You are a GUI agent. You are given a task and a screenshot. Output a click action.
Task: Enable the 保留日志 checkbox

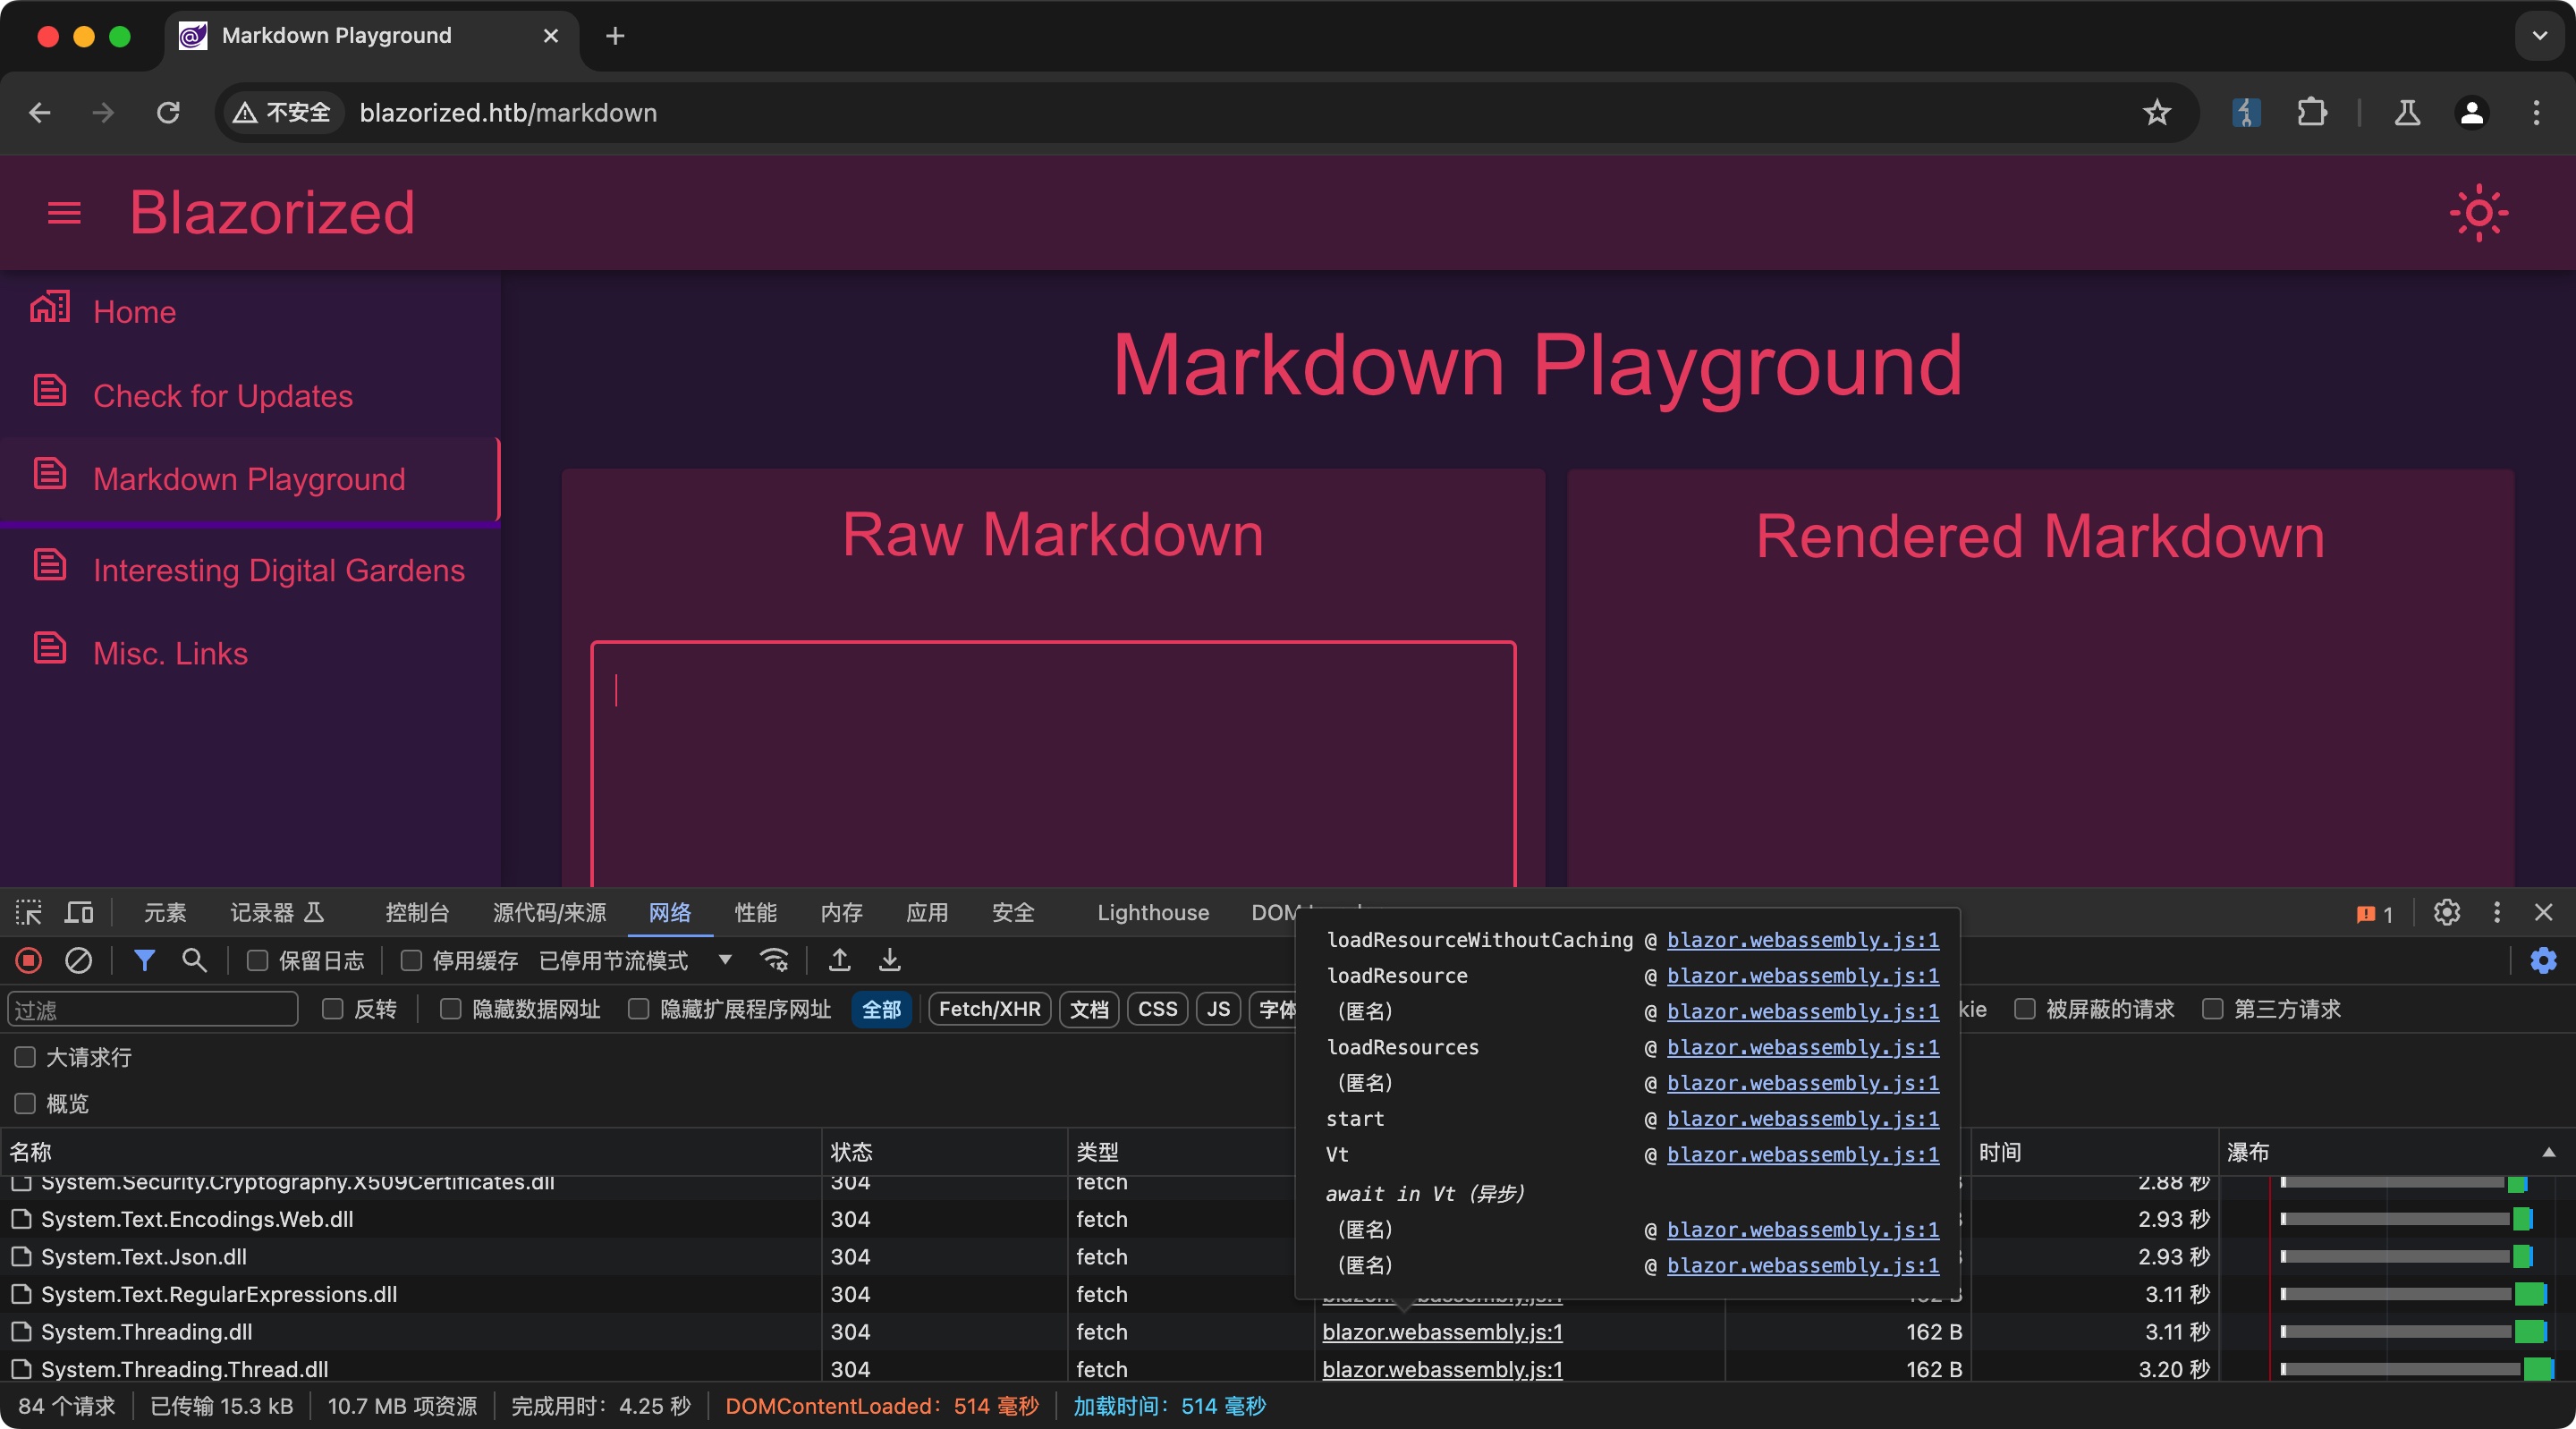(x=257, y=961)
